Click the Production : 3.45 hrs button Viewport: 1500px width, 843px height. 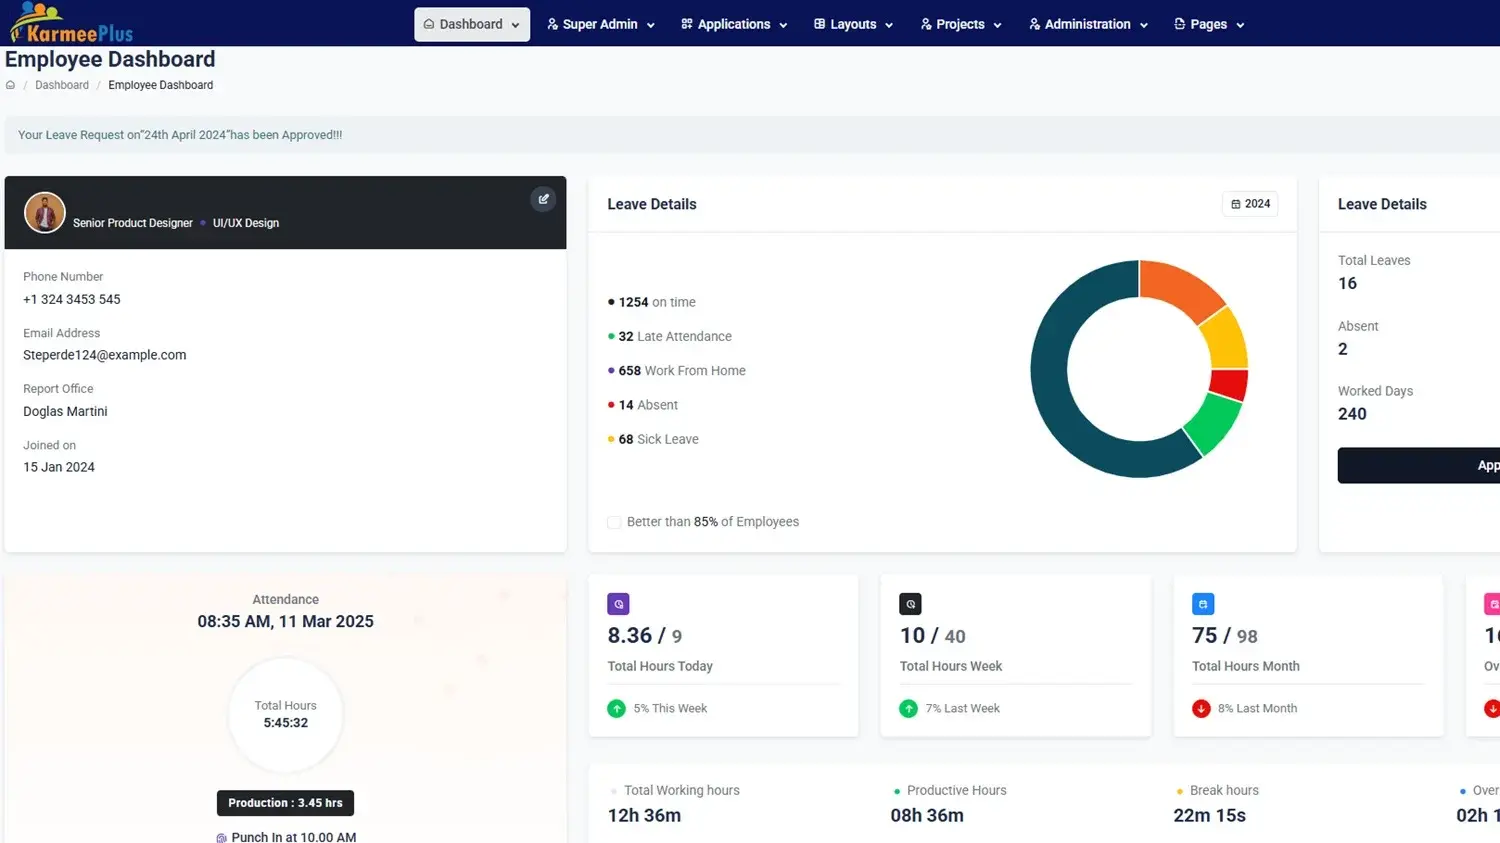point(285,803)
